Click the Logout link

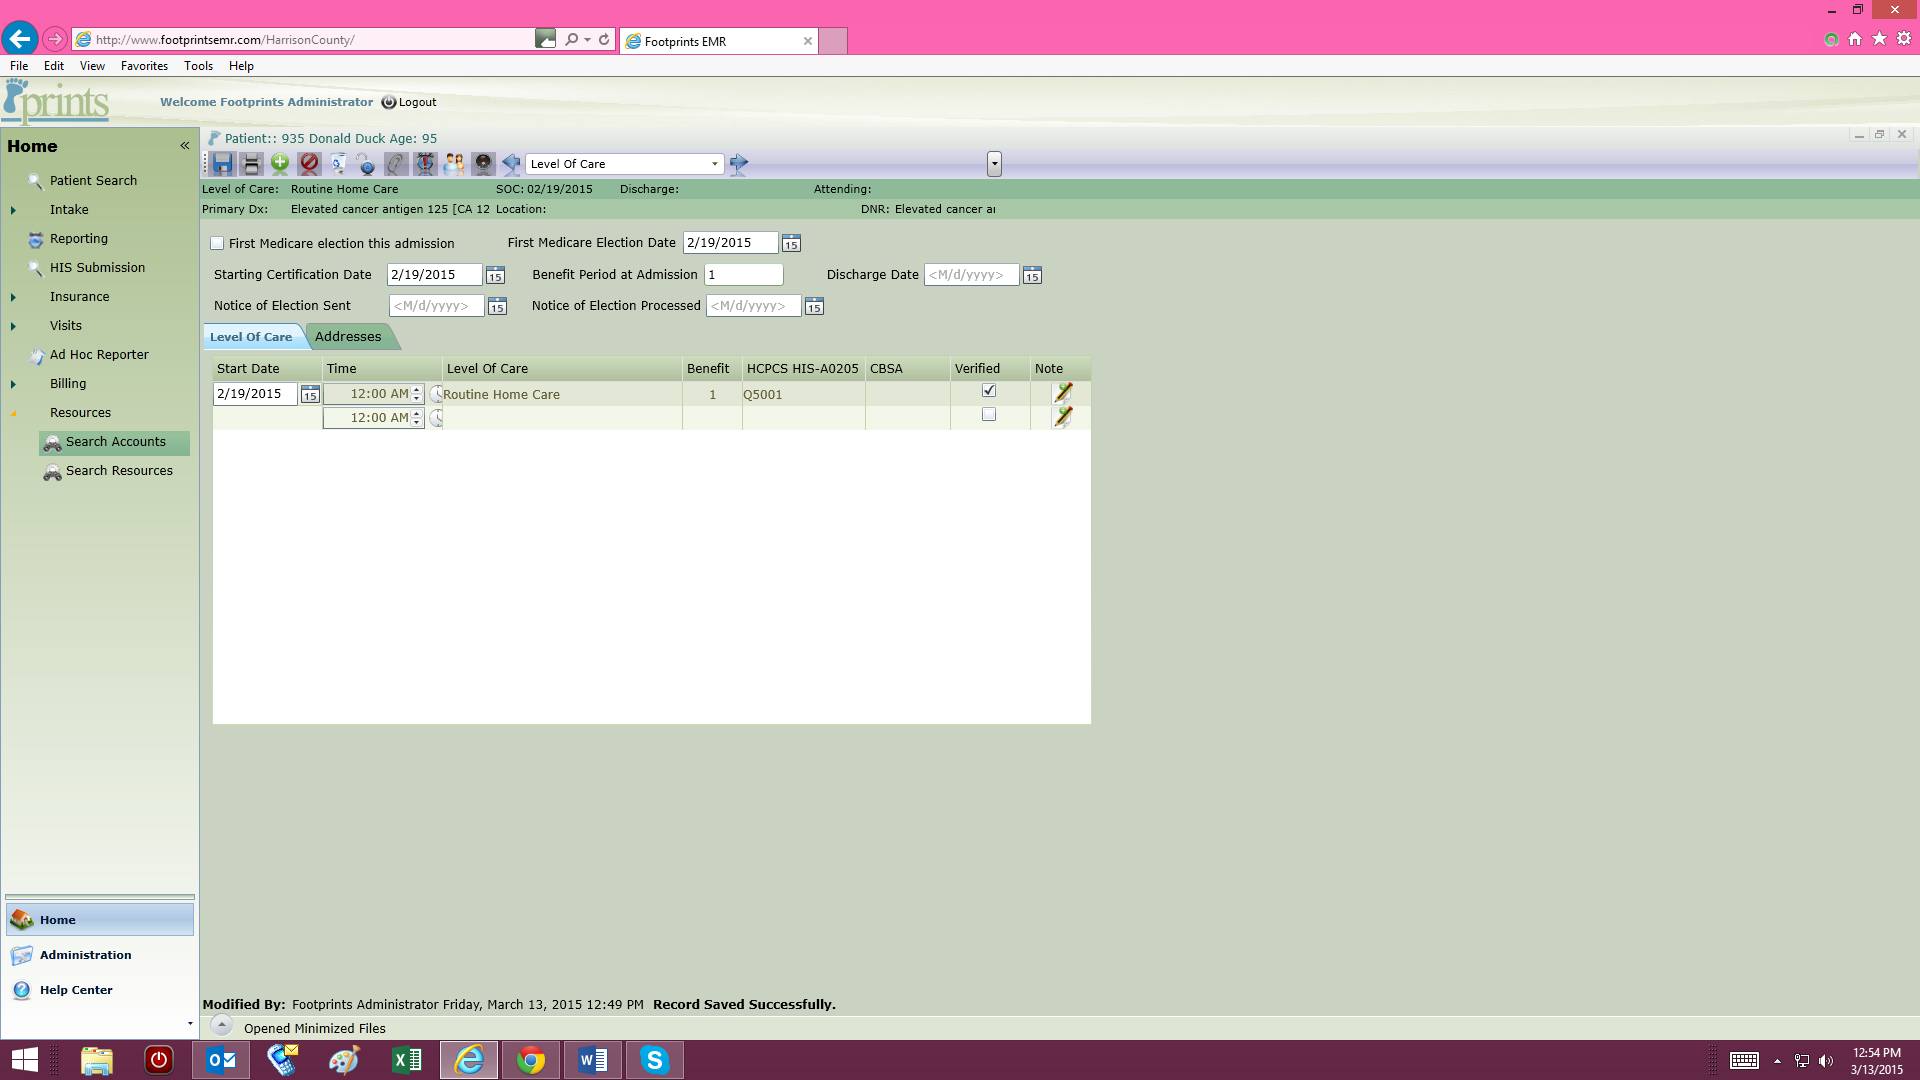tap(417, 102)
